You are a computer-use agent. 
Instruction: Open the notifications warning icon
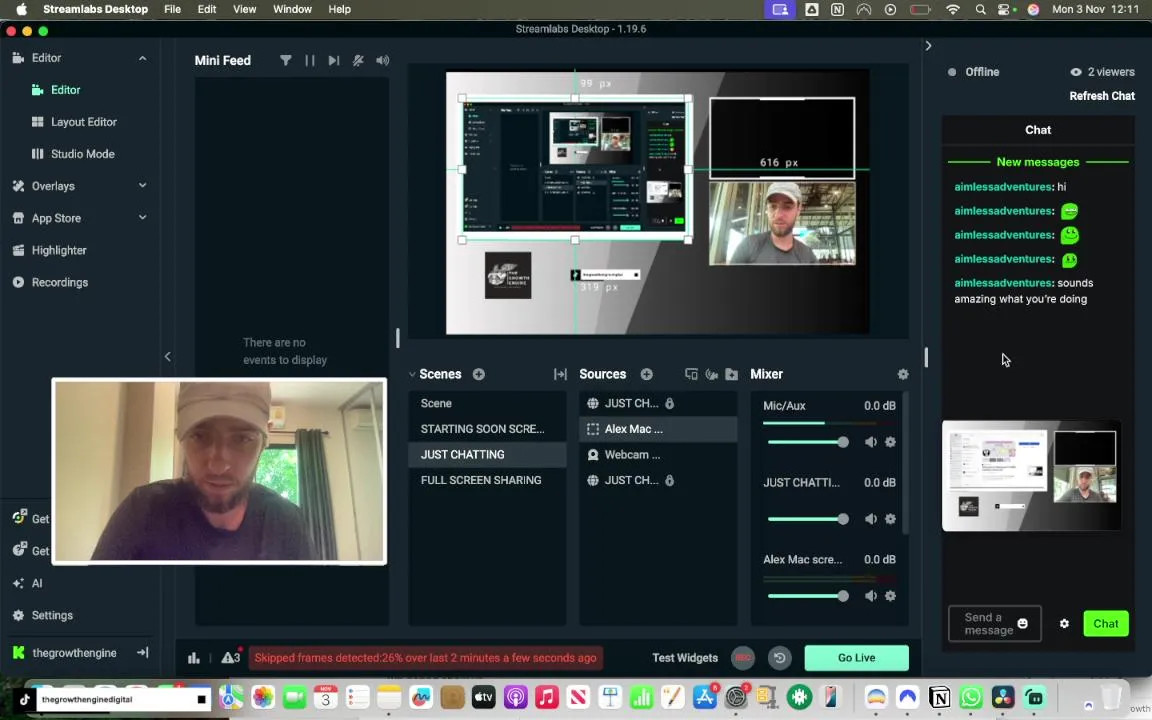(x=231, y=657)
